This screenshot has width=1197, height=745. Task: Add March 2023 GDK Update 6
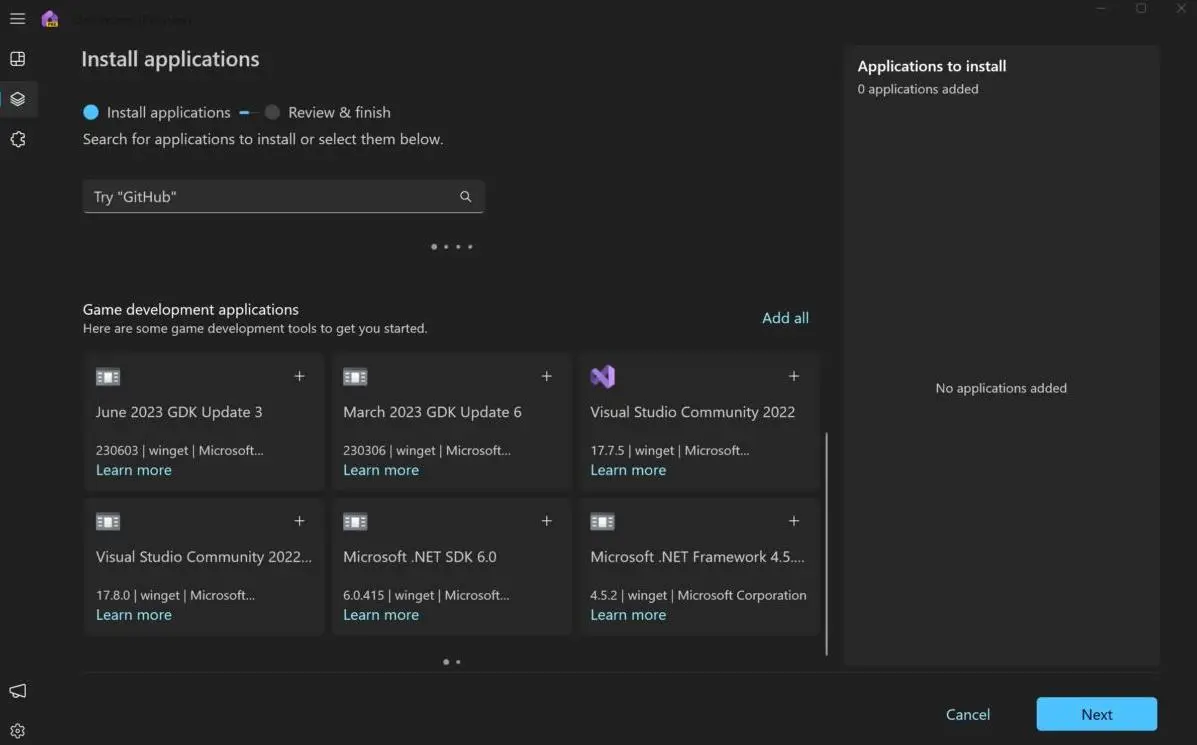546,376
